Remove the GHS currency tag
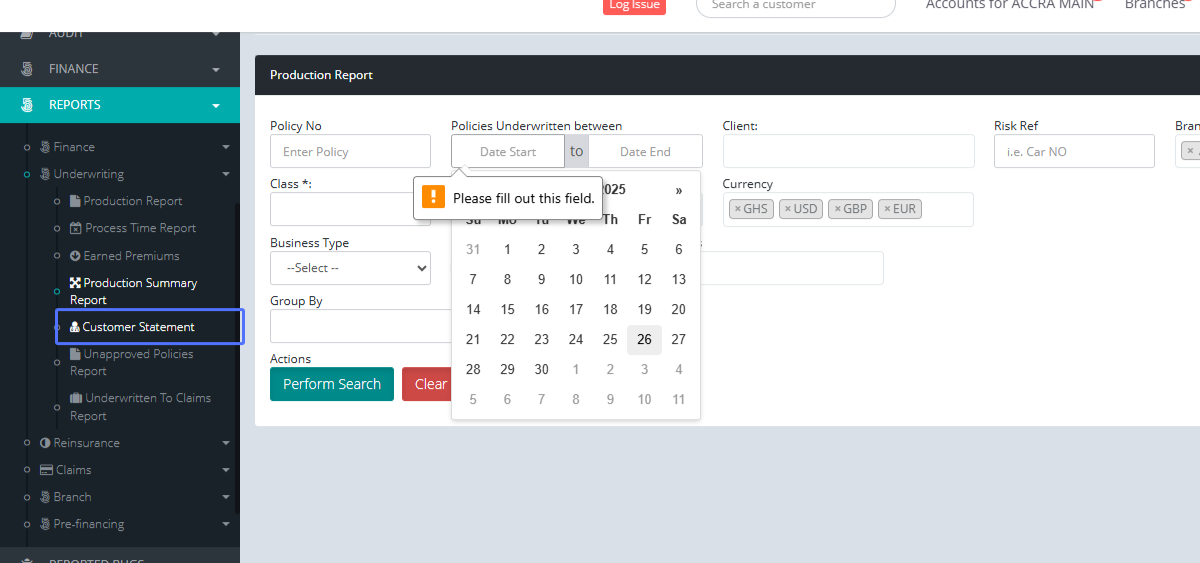Screen dimensions: 1200x563 tap(738, 209)
